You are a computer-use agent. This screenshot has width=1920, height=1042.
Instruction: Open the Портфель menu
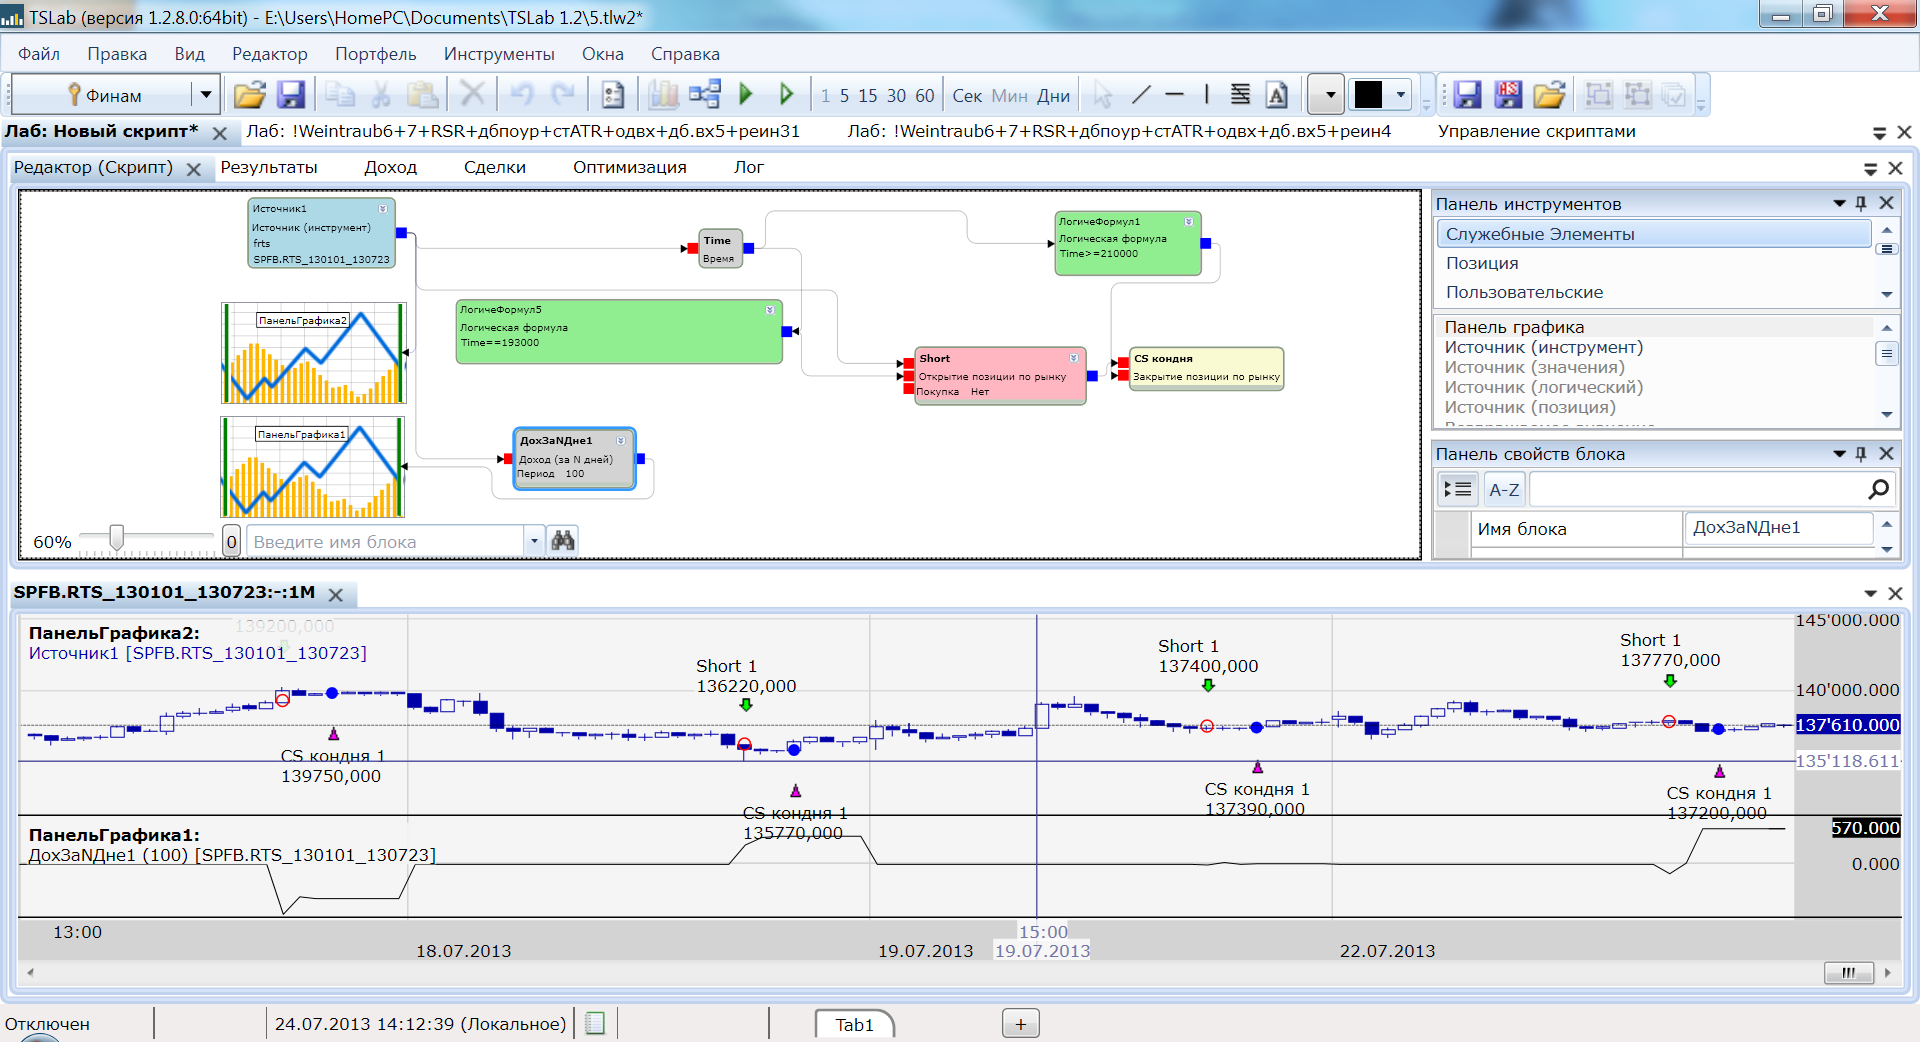click(375, 54)
